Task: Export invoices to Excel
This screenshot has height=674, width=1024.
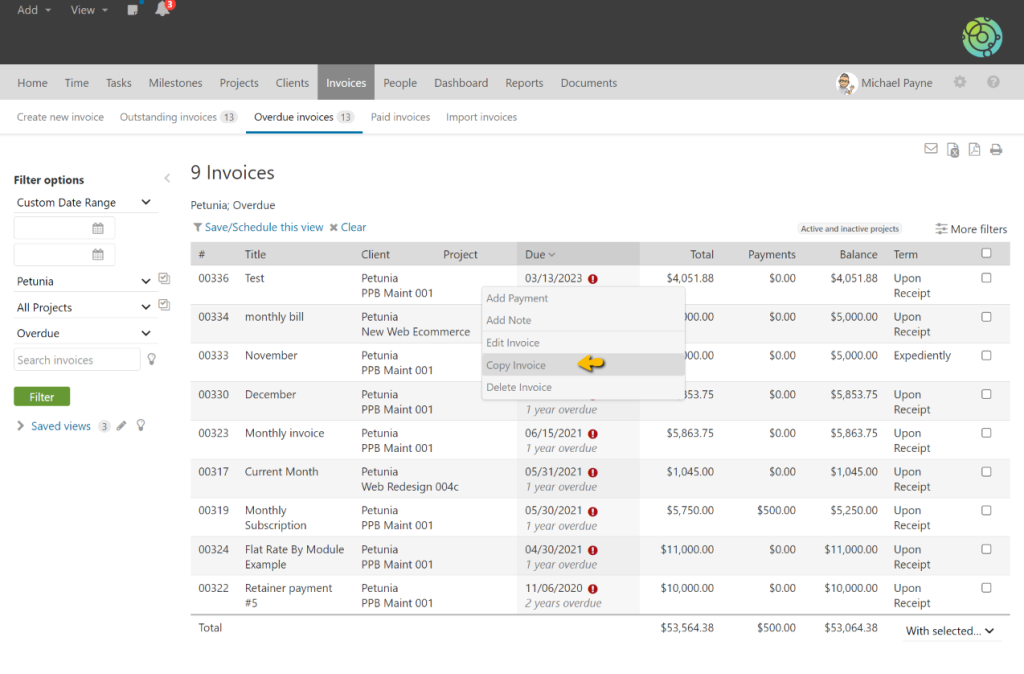Action: (x=953, y=148)
